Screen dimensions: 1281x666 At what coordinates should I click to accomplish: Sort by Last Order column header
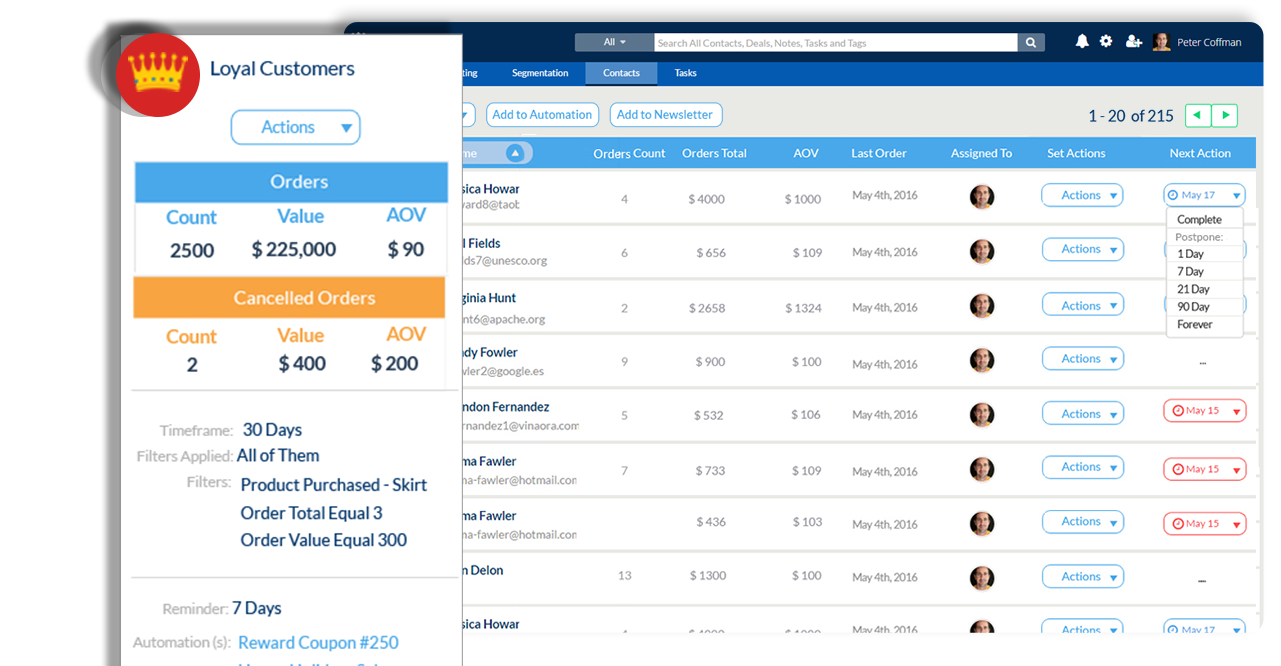tap(879, 153)
